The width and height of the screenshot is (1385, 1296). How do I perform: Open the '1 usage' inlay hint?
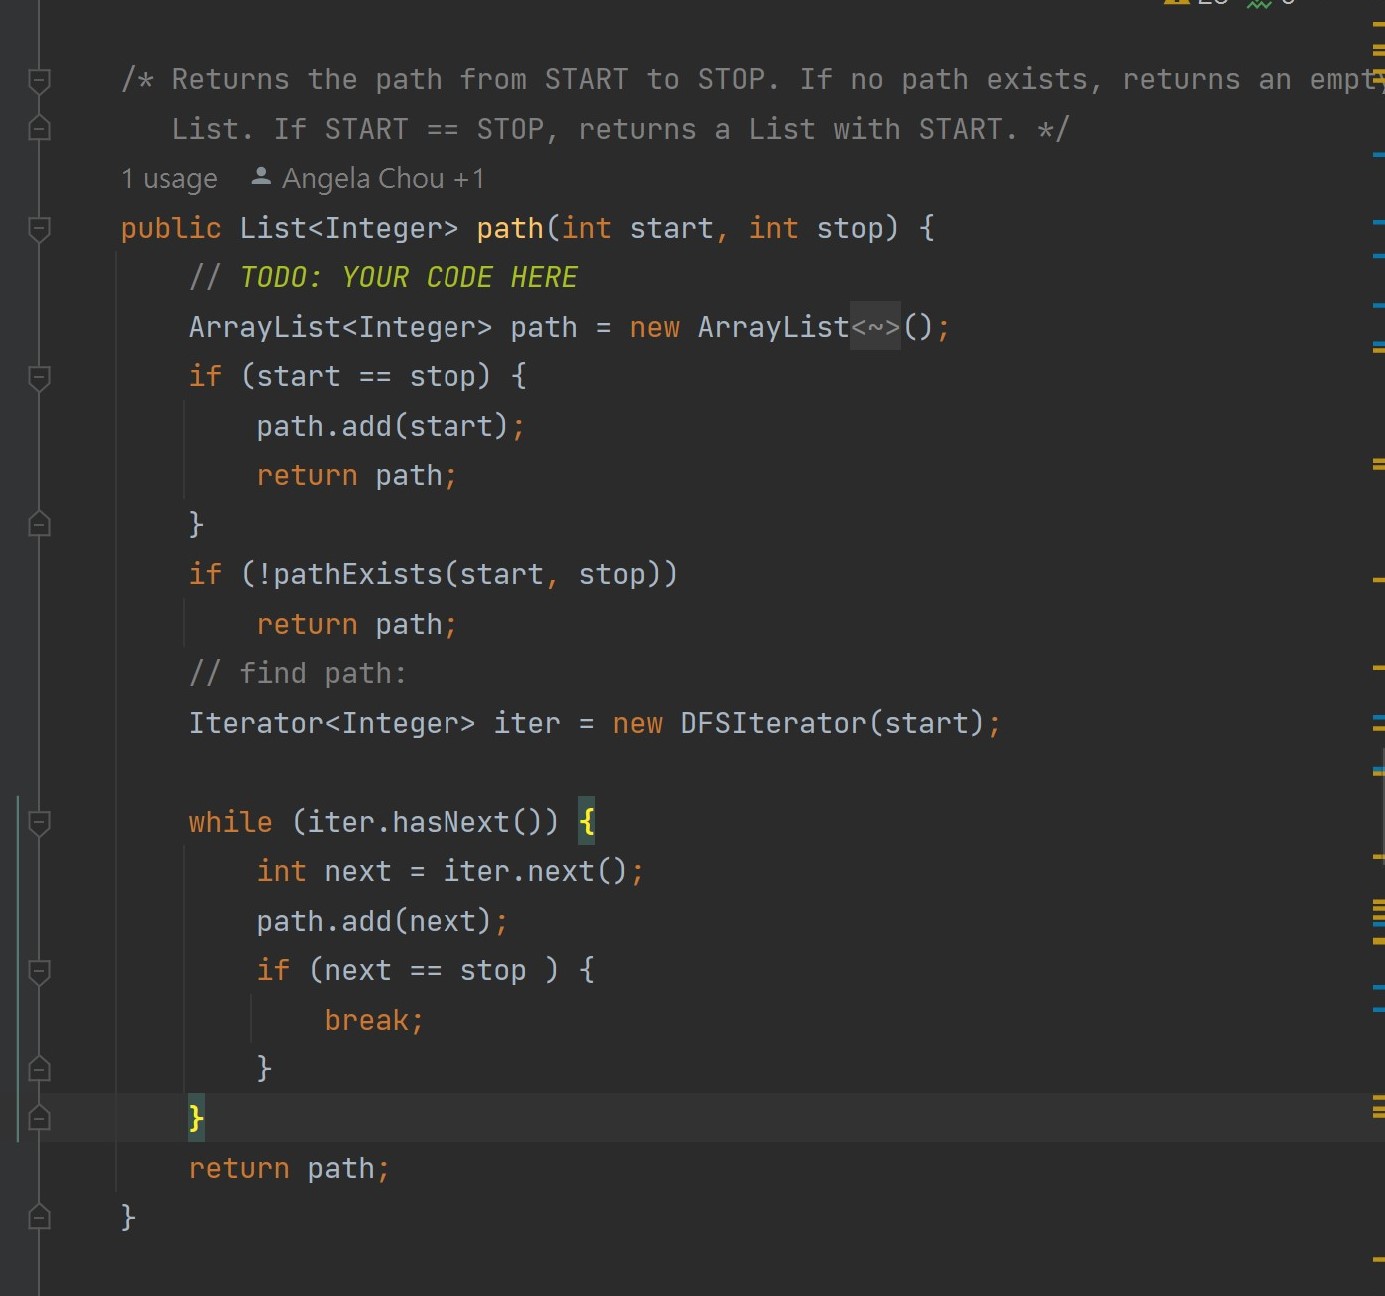169,179
